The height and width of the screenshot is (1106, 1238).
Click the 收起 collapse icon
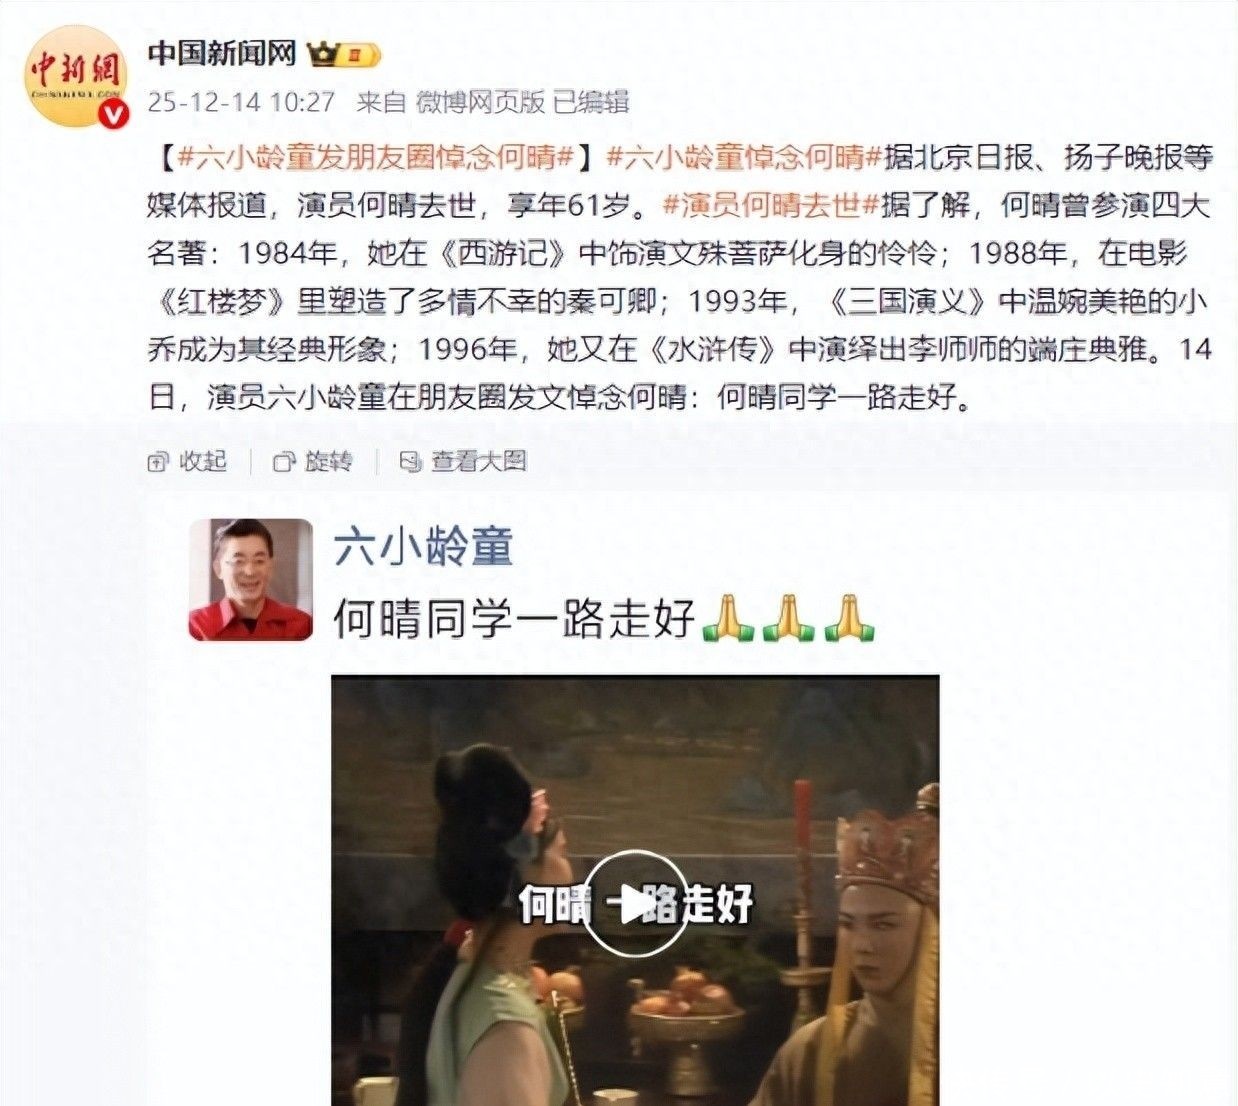tap(158, 462)
